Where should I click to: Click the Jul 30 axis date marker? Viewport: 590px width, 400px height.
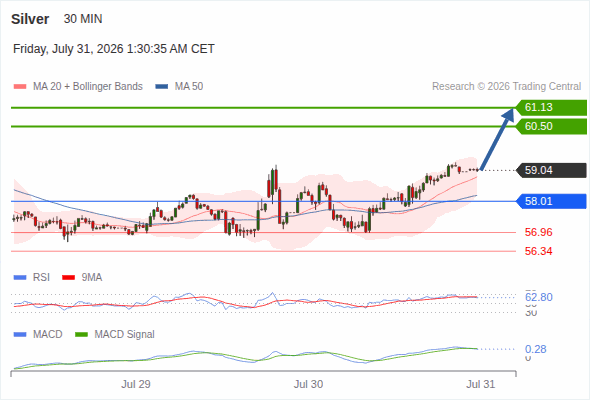(x=308, y=384)
